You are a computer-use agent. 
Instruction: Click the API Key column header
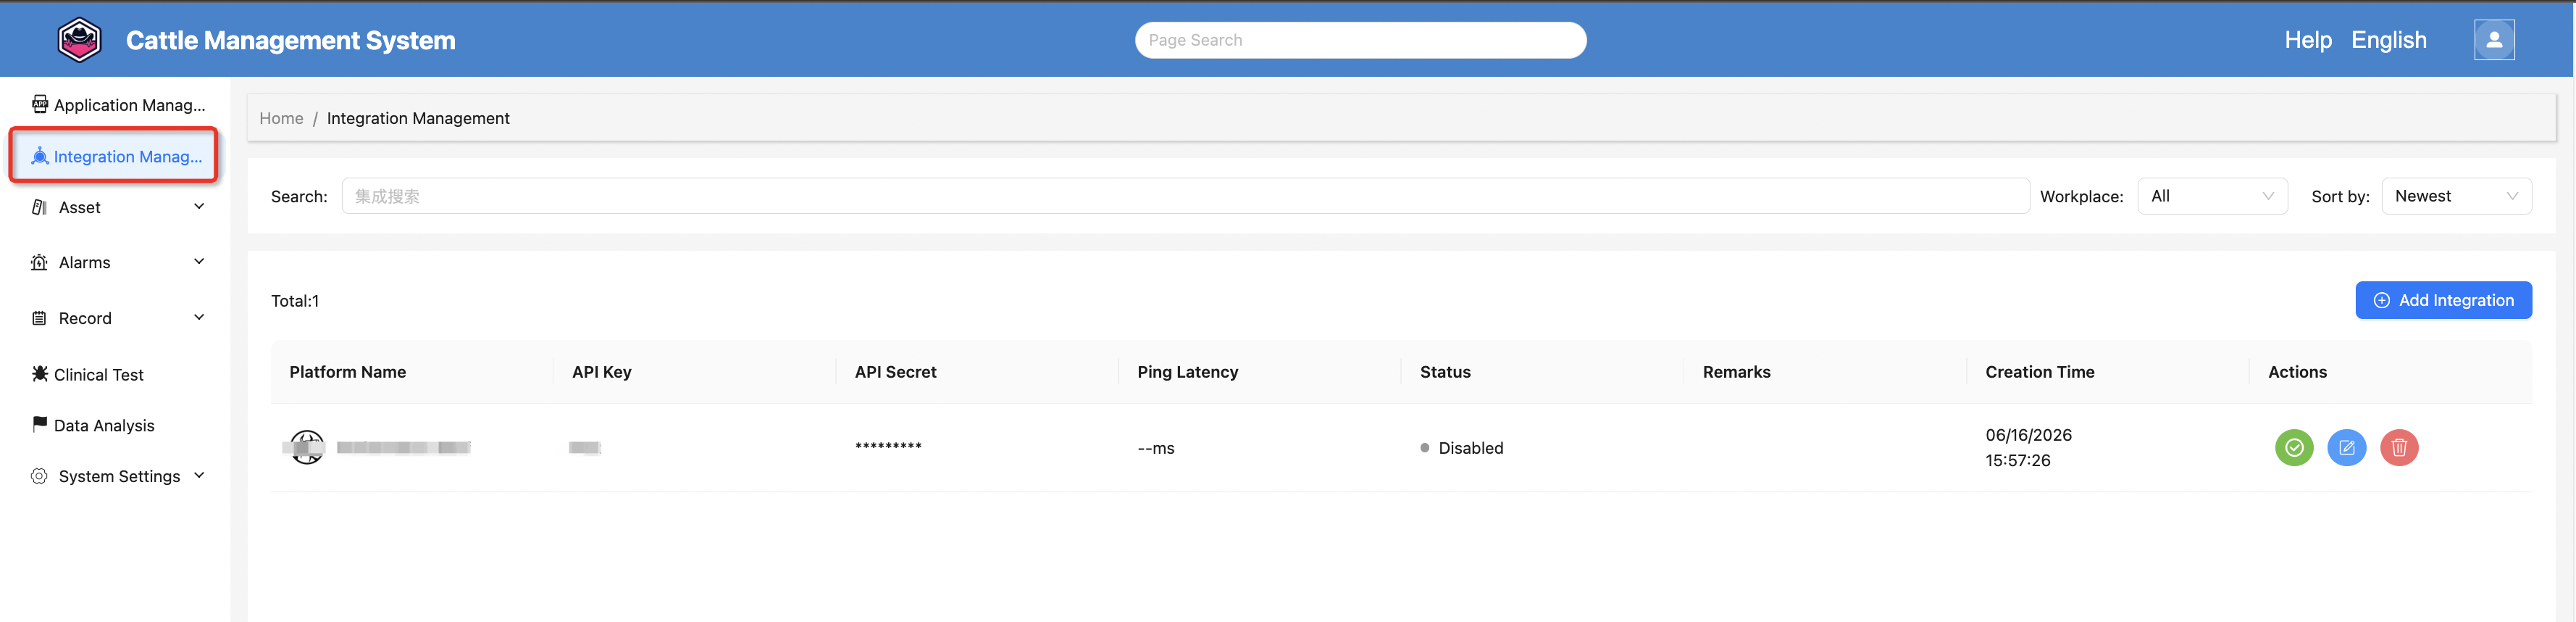click(601, 372)
